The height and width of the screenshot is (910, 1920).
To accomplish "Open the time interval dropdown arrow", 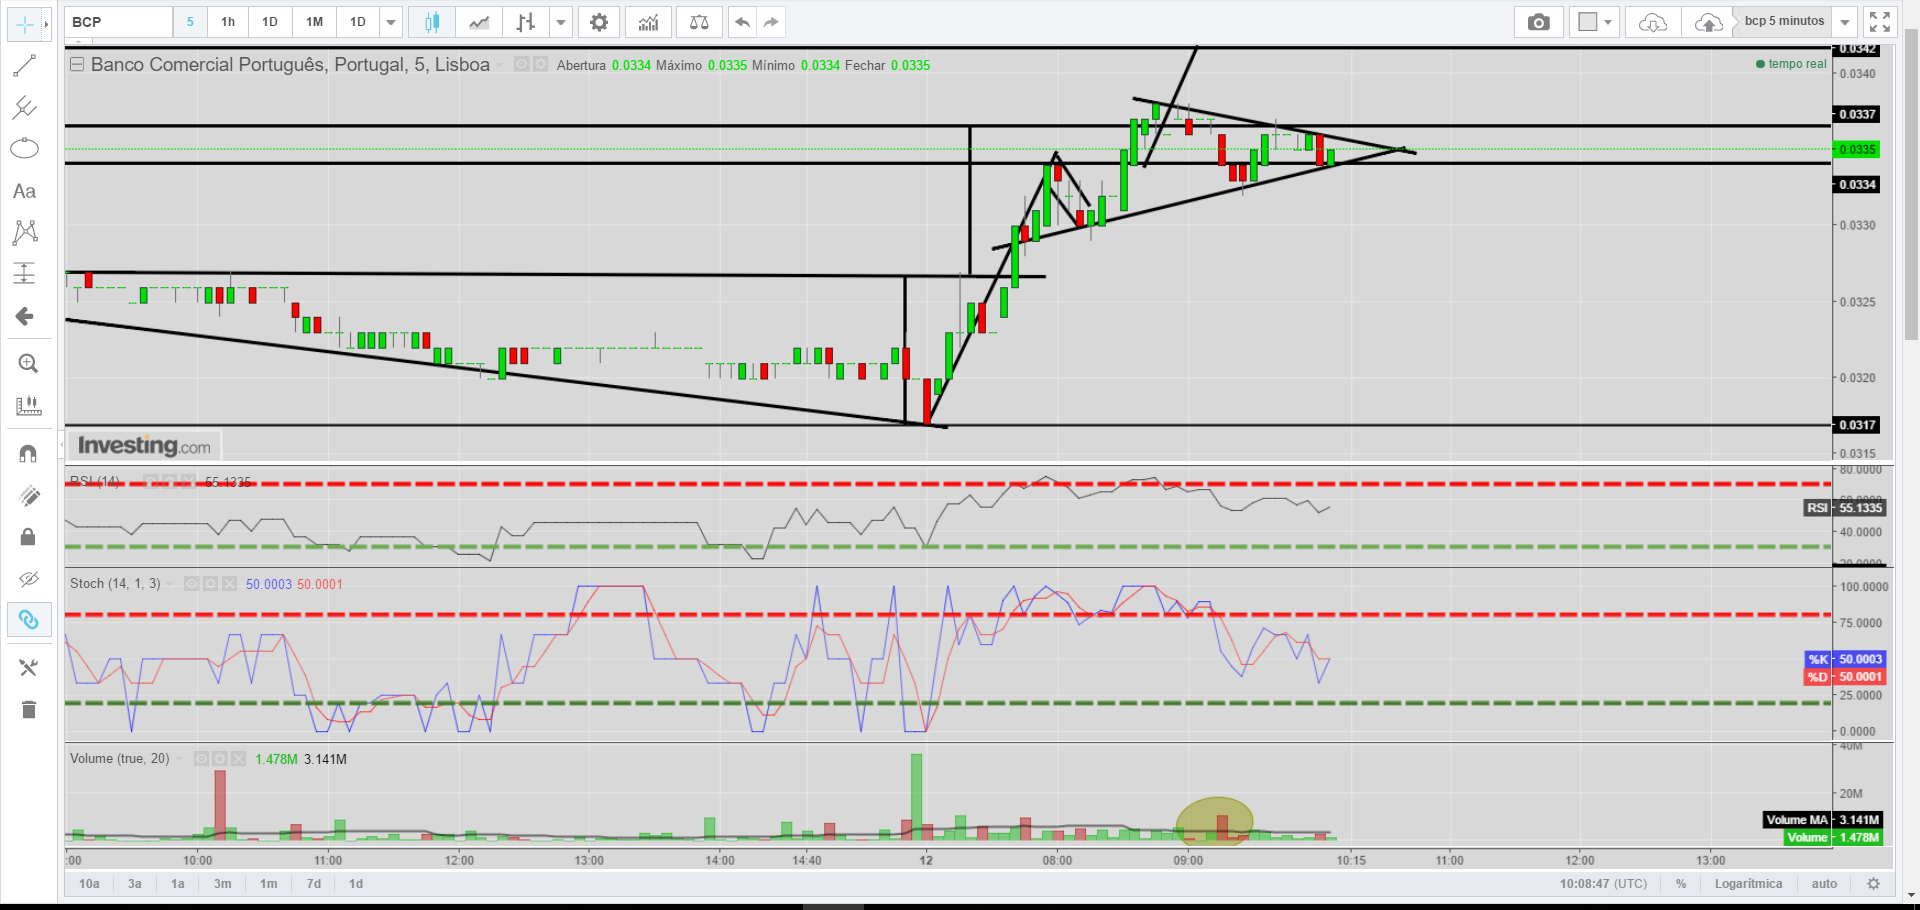I will (x=391, y=22).
